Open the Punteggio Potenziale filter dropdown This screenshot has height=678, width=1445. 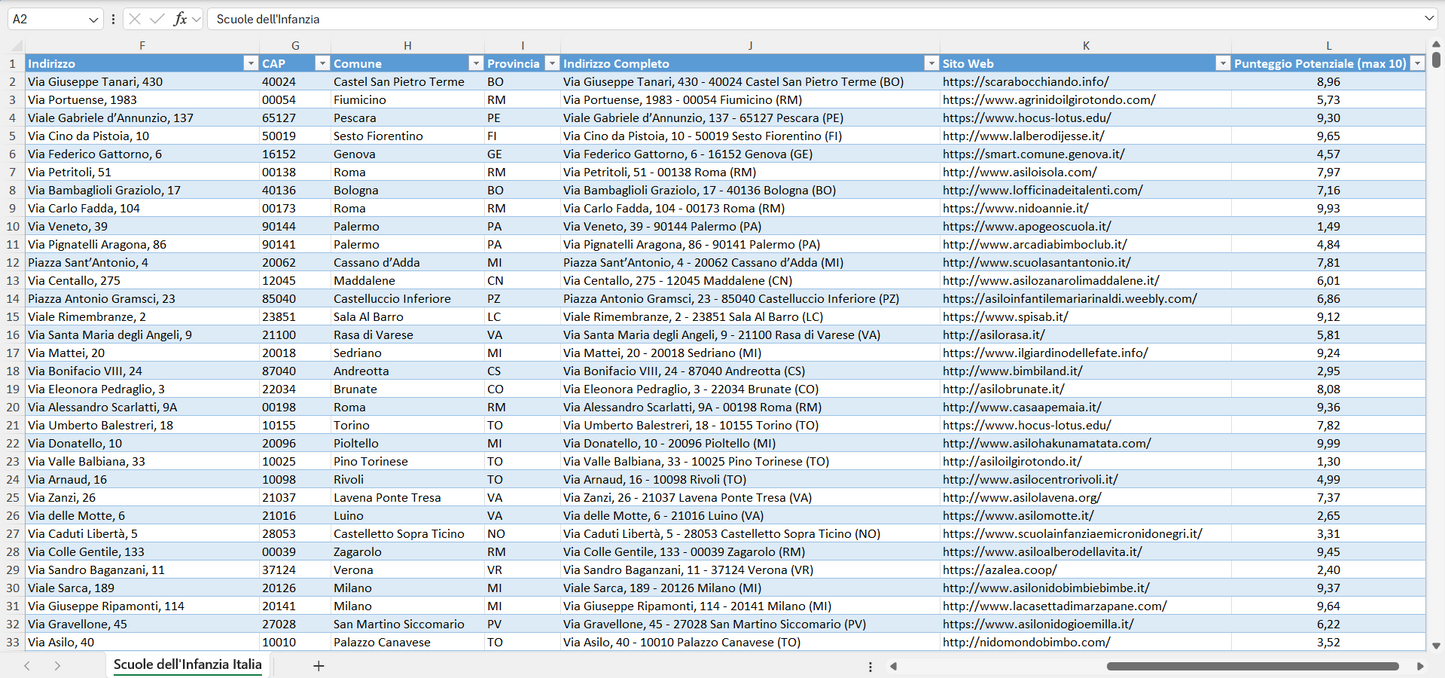(x=1418, y=62)
